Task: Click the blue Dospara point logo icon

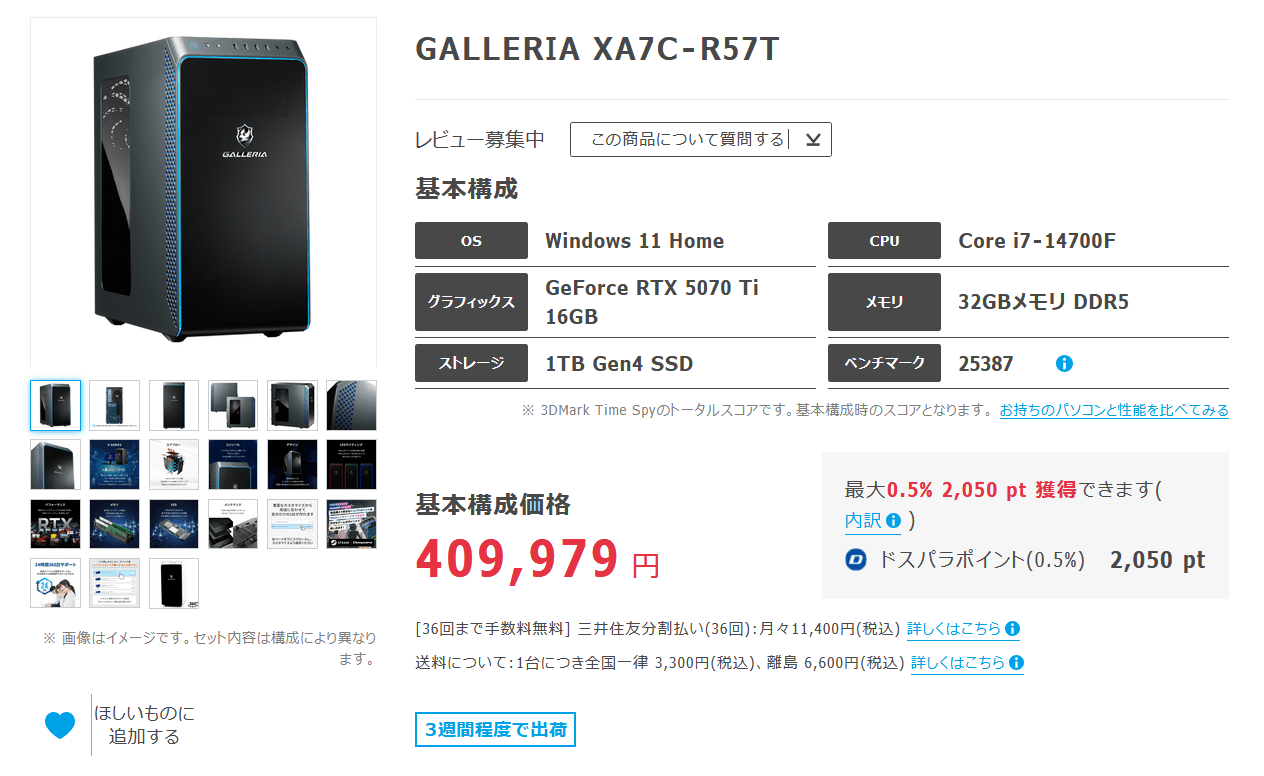Action: tap(856, 560)
